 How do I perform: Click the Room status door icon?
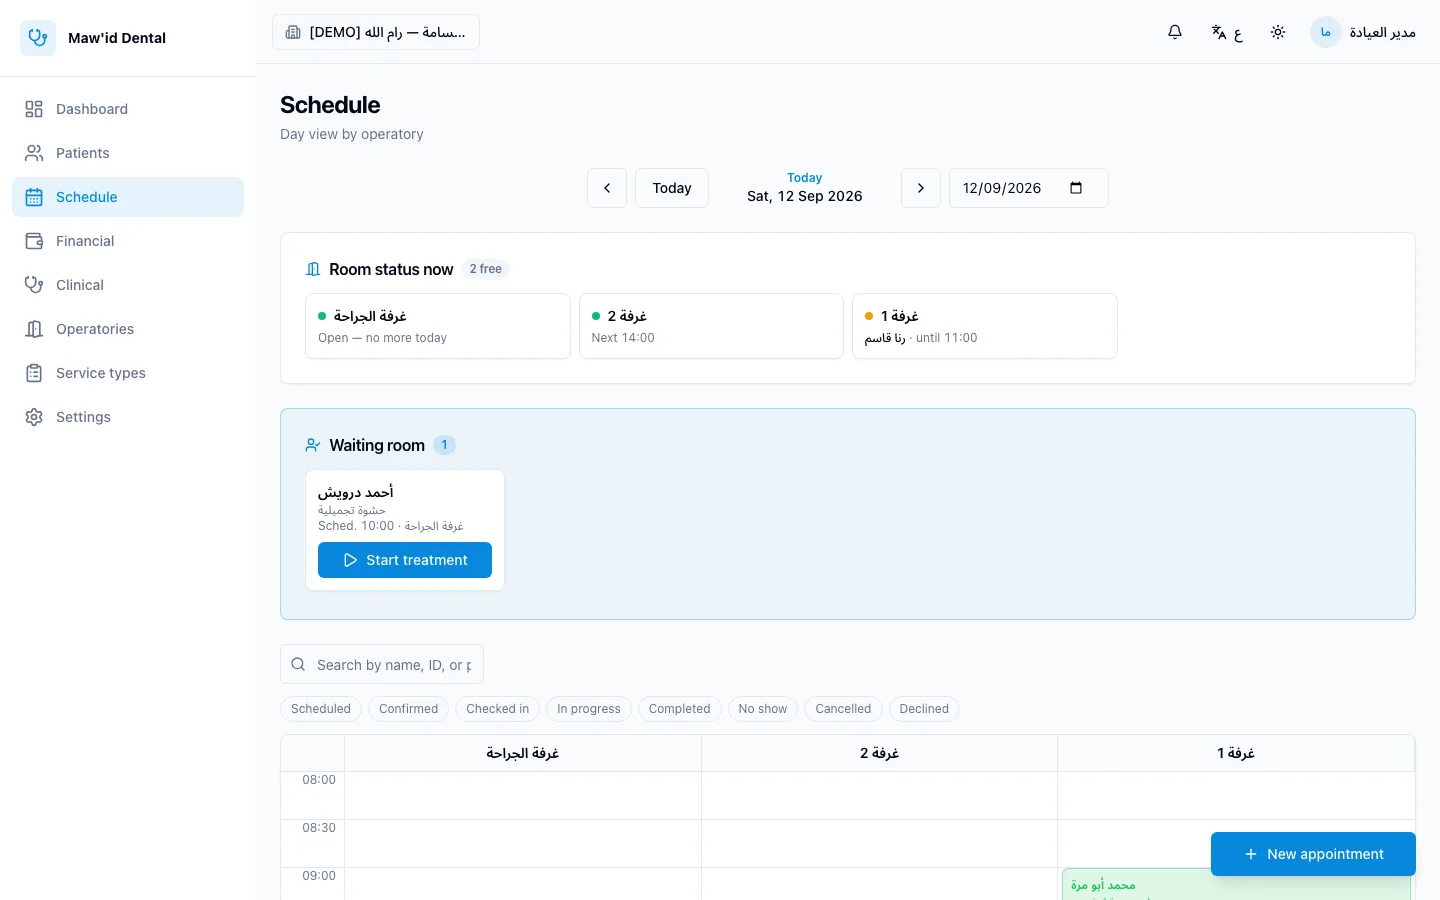(313, 269)
